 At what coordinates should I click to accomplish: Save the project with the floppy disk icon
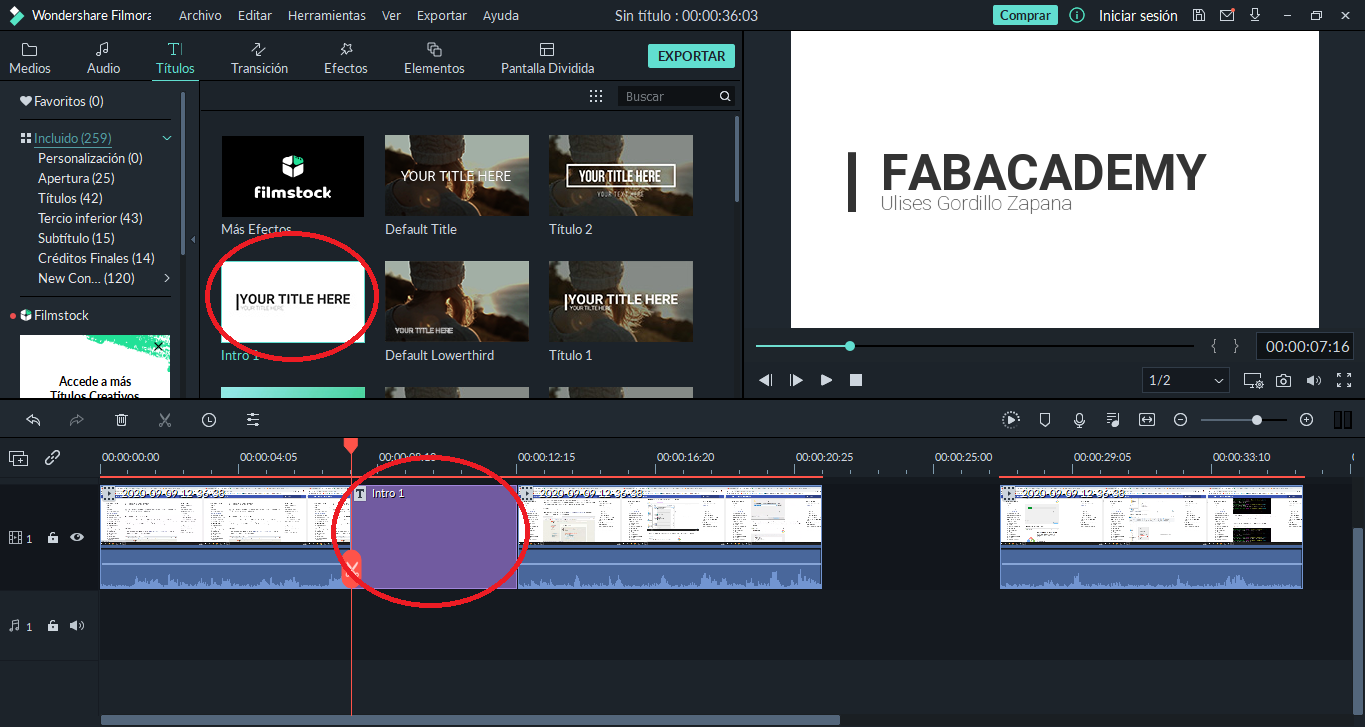pyautogui.click(x=1199, y=16)
